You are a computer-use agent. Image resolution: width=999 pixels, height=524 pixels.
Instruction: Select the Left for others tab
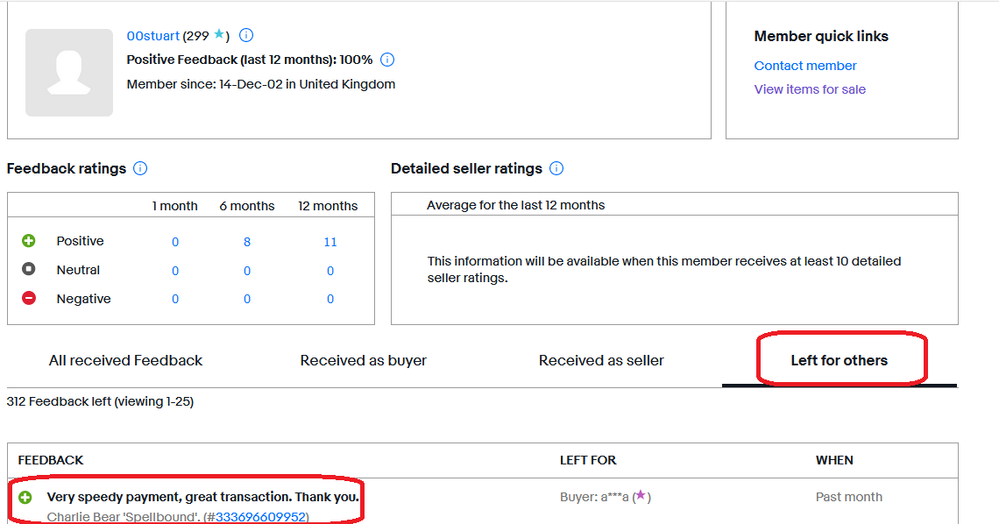839,360
